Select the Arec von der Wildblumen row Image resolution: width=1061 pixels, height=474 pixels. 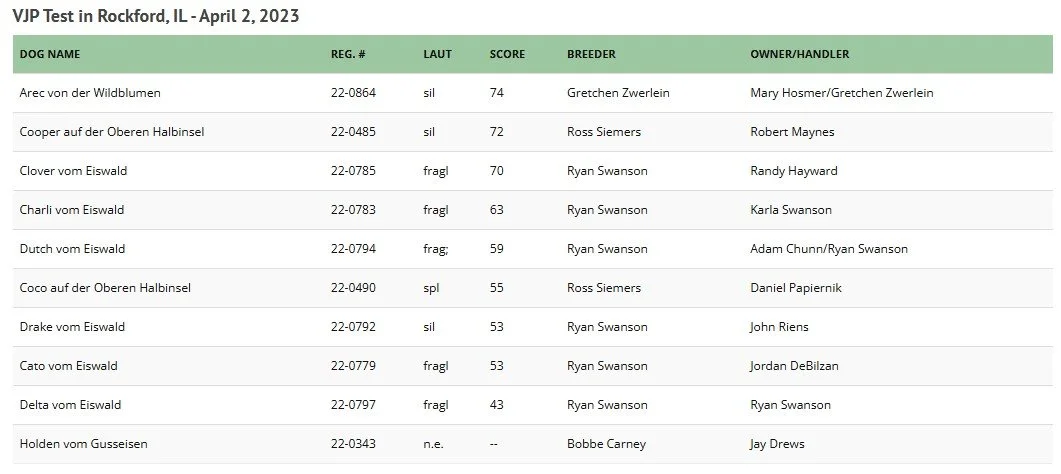tap(533, 93)
